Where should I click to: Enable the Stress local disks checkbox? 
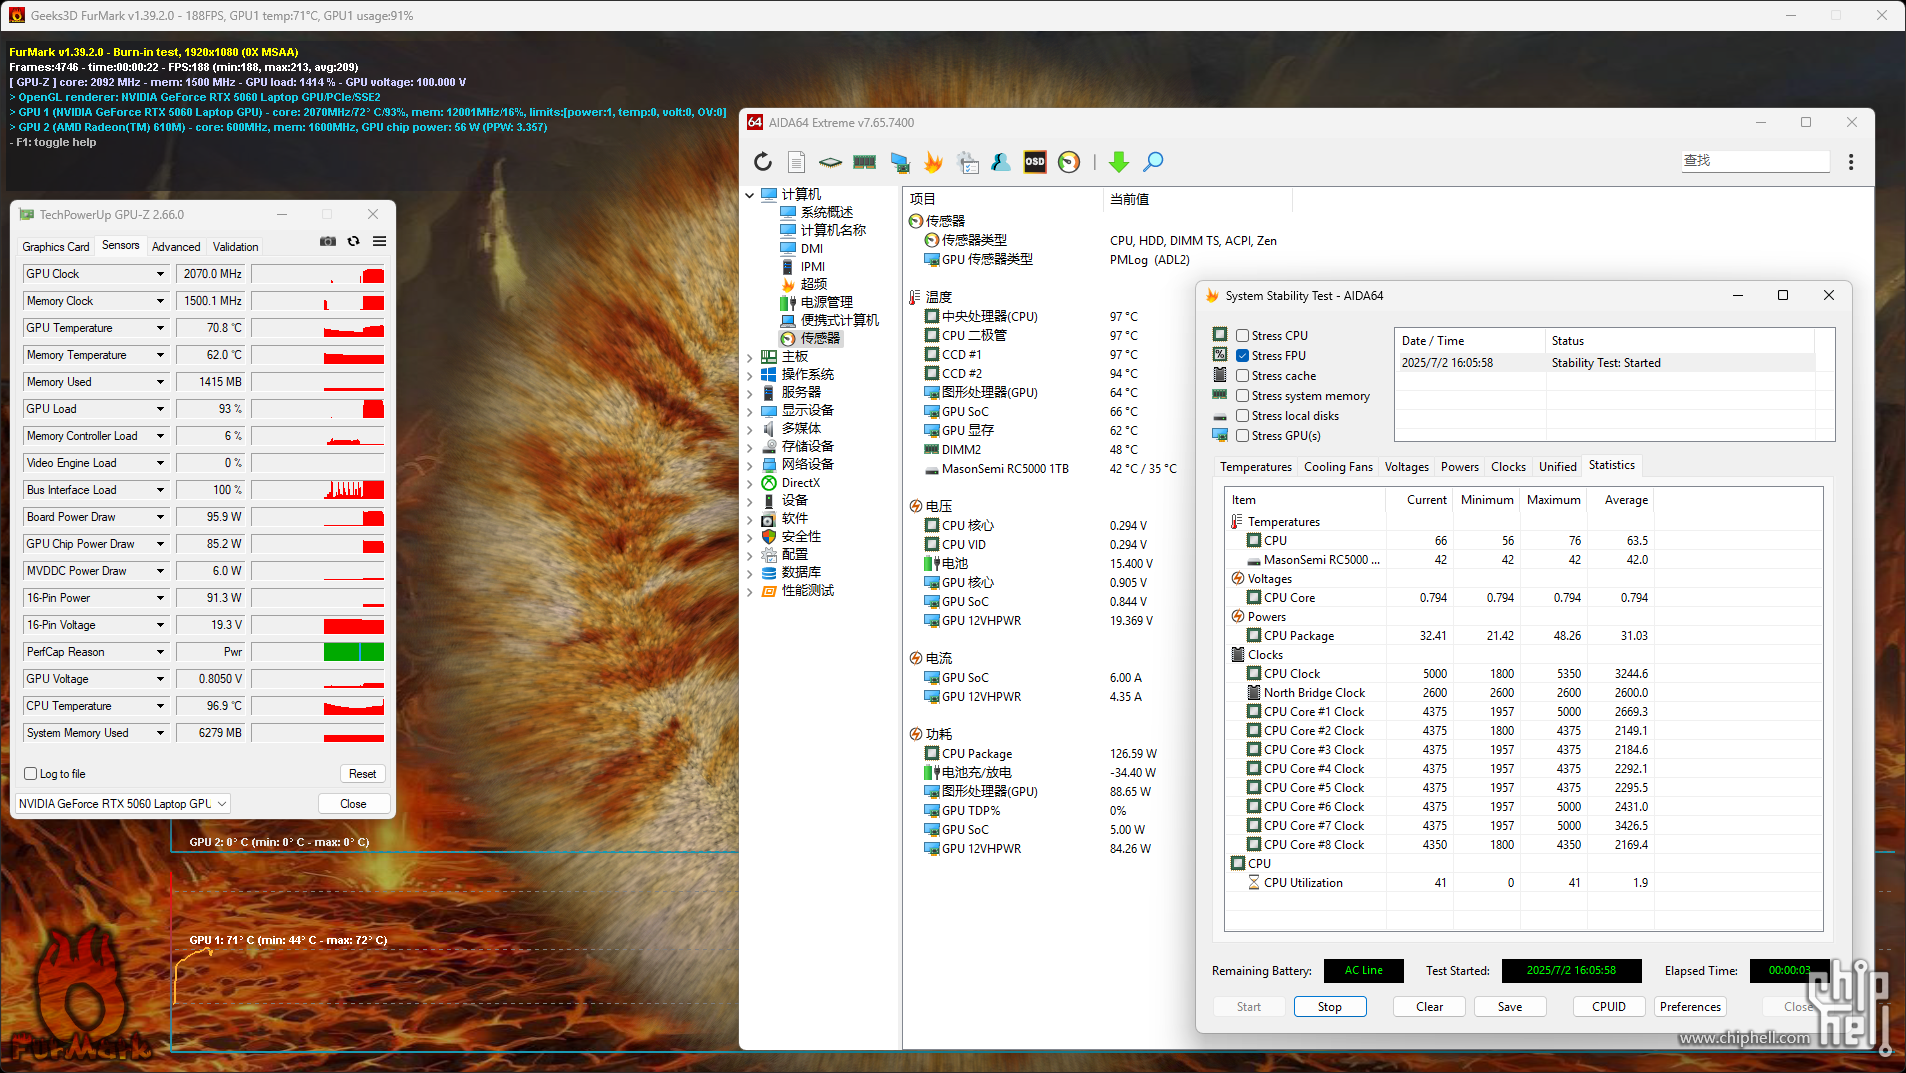[1242, 416]
